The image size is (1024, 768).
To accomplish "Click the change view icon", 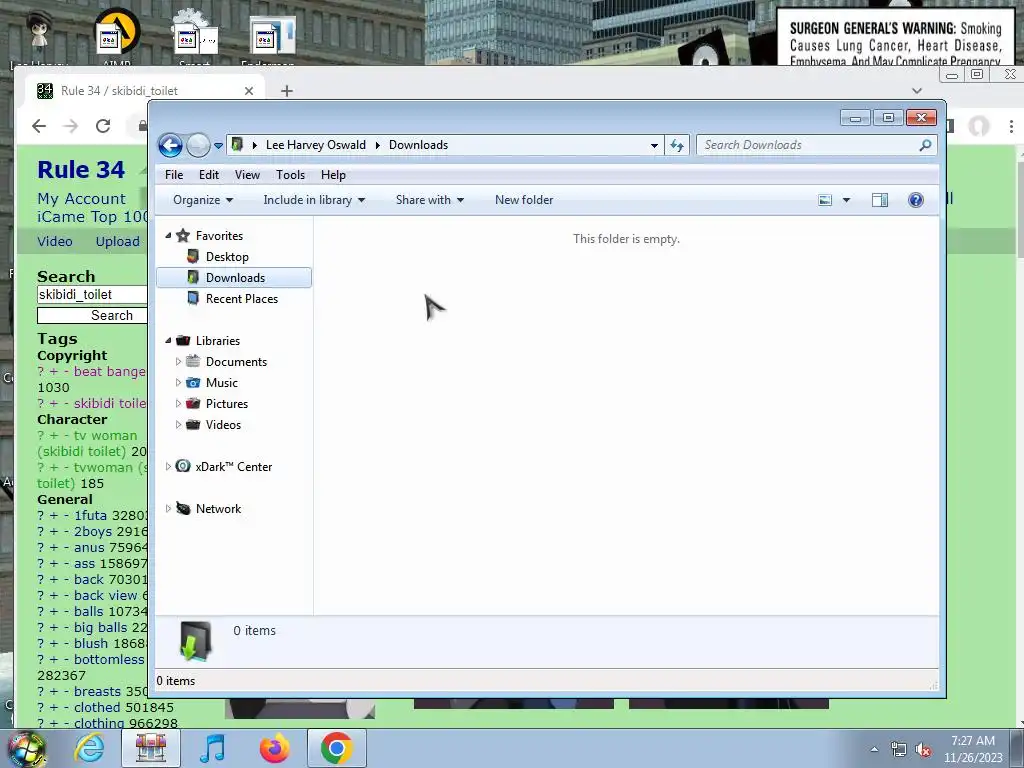I will [825, 200].
